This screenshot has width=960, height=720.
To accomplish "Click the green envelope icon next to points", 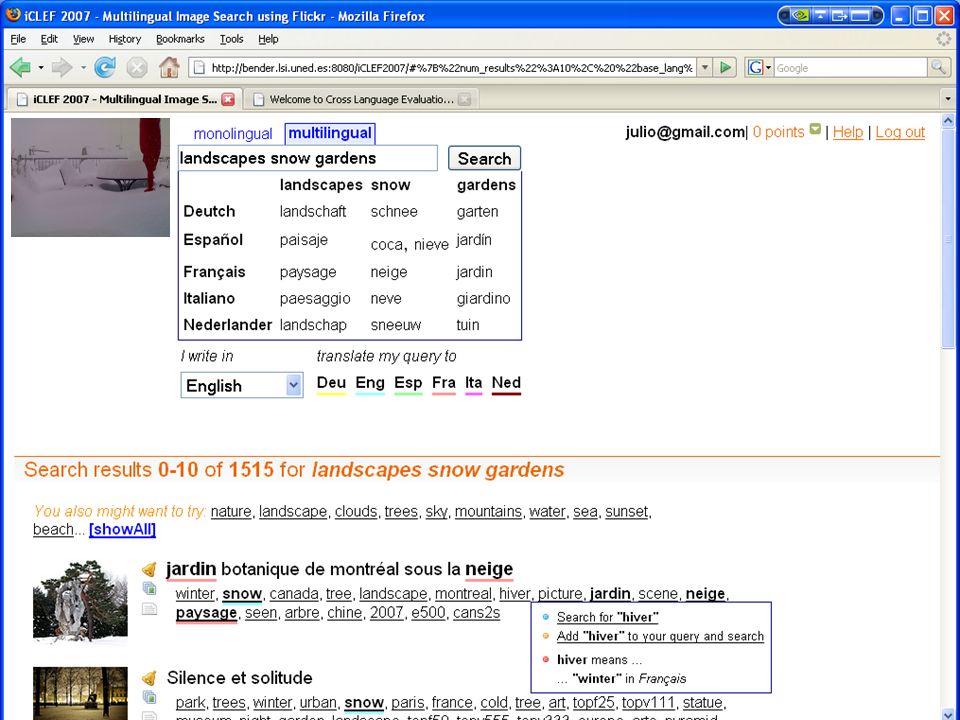I will (x=815, y=129).
